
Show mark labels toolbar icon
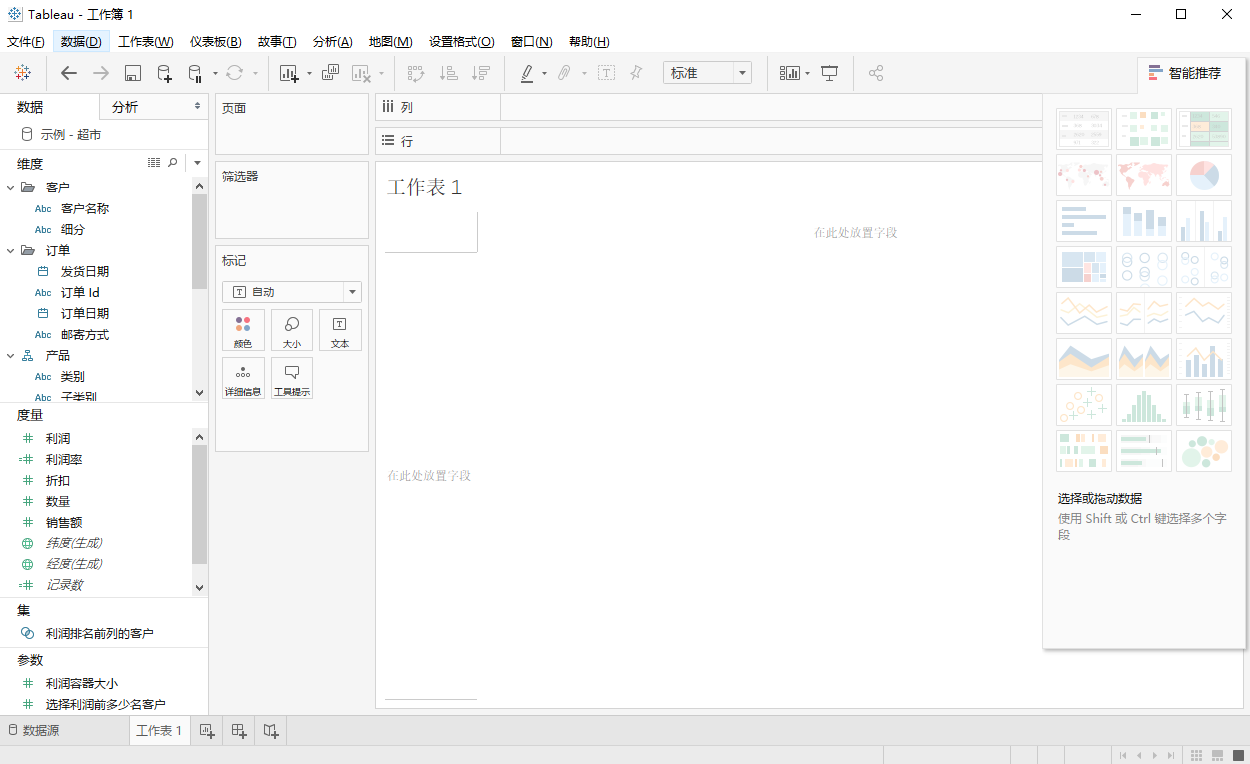click(607, 73)
